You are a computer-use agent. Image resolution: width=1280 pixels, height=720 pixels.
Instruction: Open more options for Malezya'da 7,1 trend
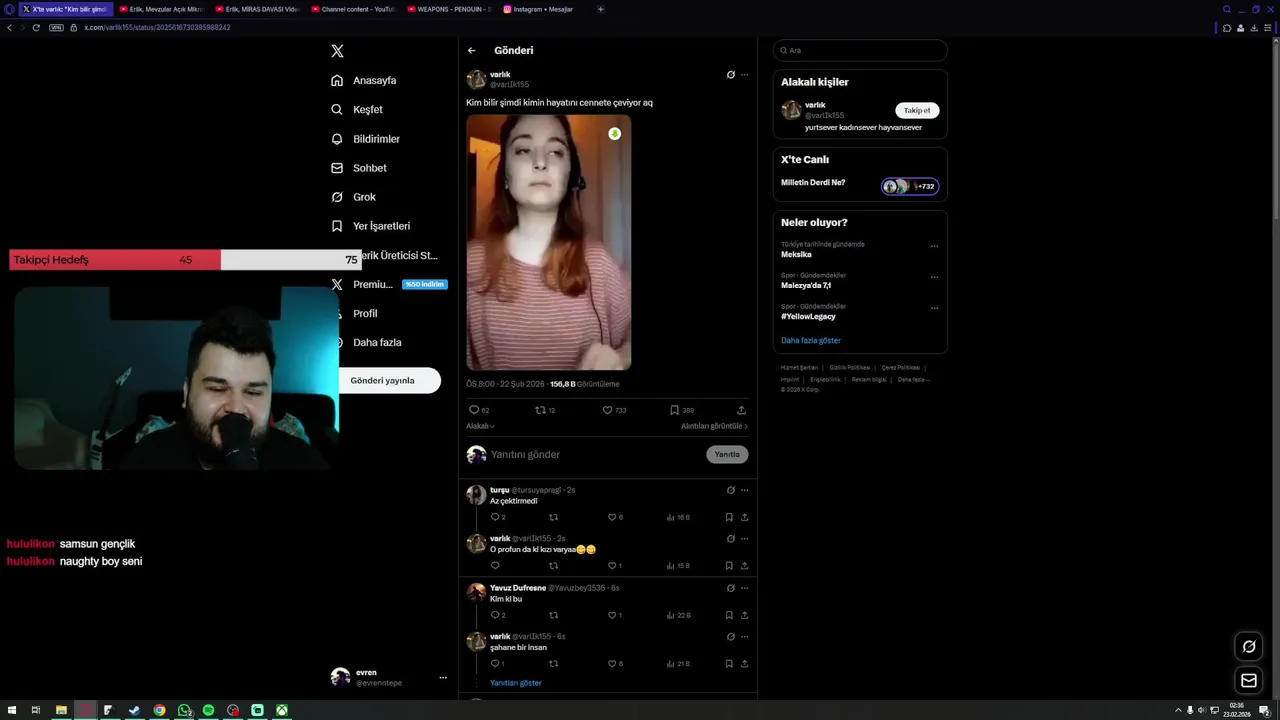(934, 277)
